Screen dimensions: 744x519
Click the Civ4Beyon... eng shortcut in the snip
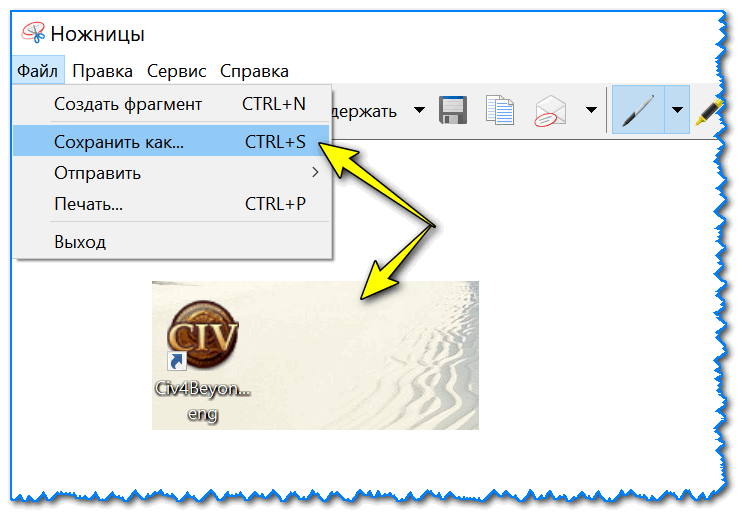[203, 361]
